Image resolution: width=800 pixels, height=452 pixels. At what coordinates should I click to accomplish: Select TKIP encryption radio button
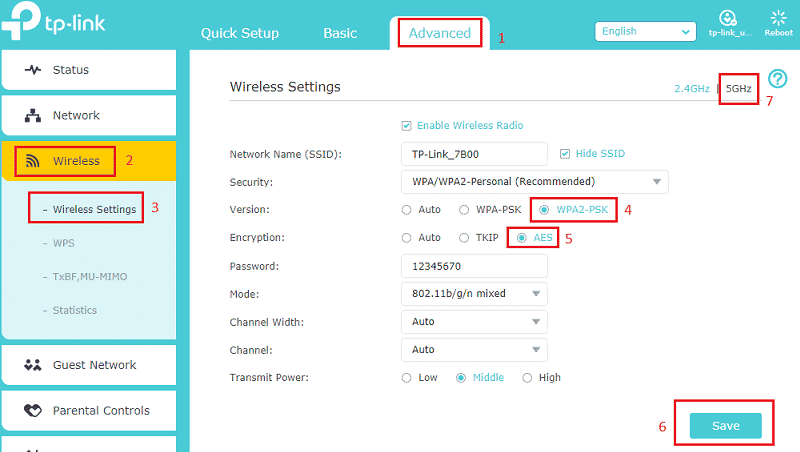464,238
